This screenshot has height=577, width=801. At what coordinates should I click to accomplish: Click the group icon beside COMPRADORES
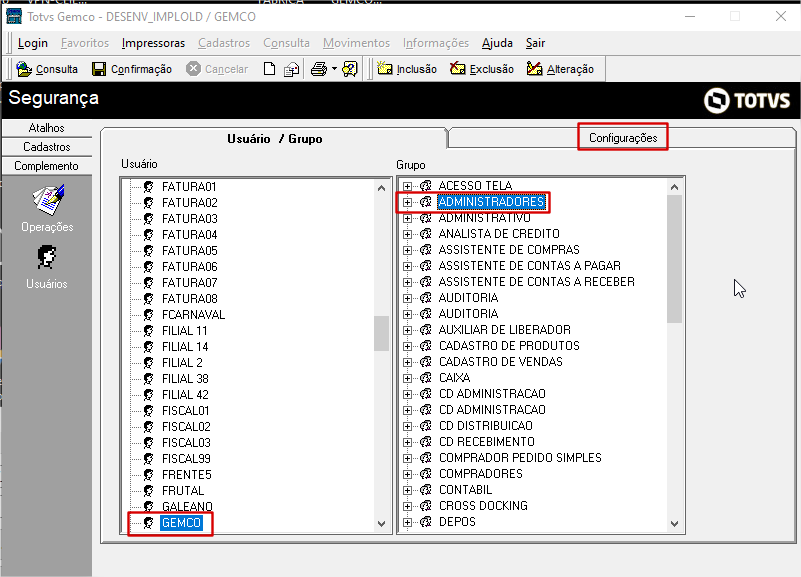coord(426,474)
